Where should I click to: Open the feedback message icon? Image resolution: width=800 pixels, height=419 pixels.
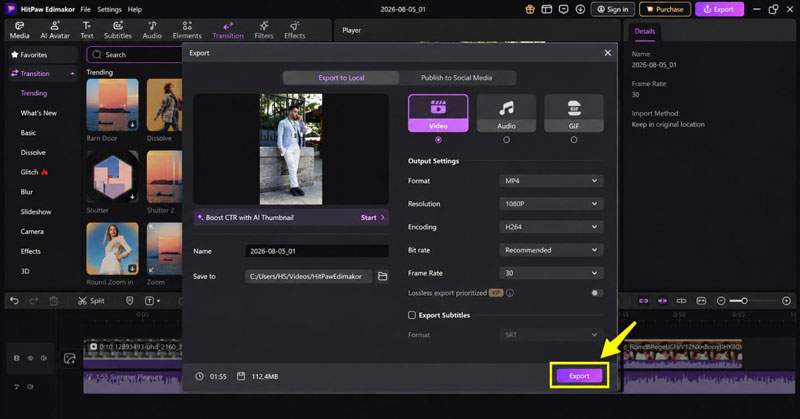563,9
